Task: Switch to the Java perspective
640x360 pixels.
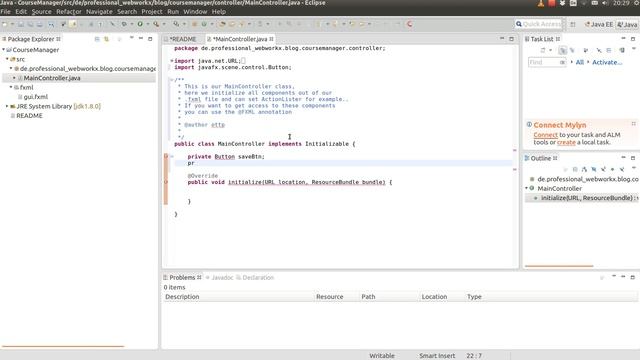Action: tap(627, 24)
